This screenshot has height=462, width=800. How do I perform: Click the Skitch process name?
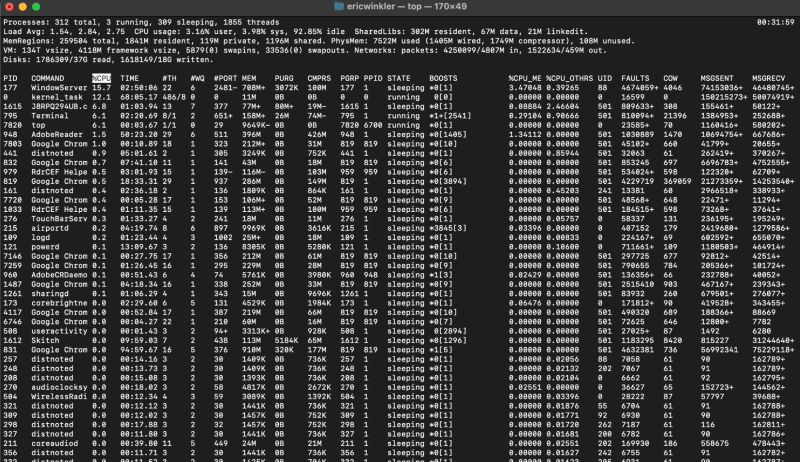click(x=45, y=340)
